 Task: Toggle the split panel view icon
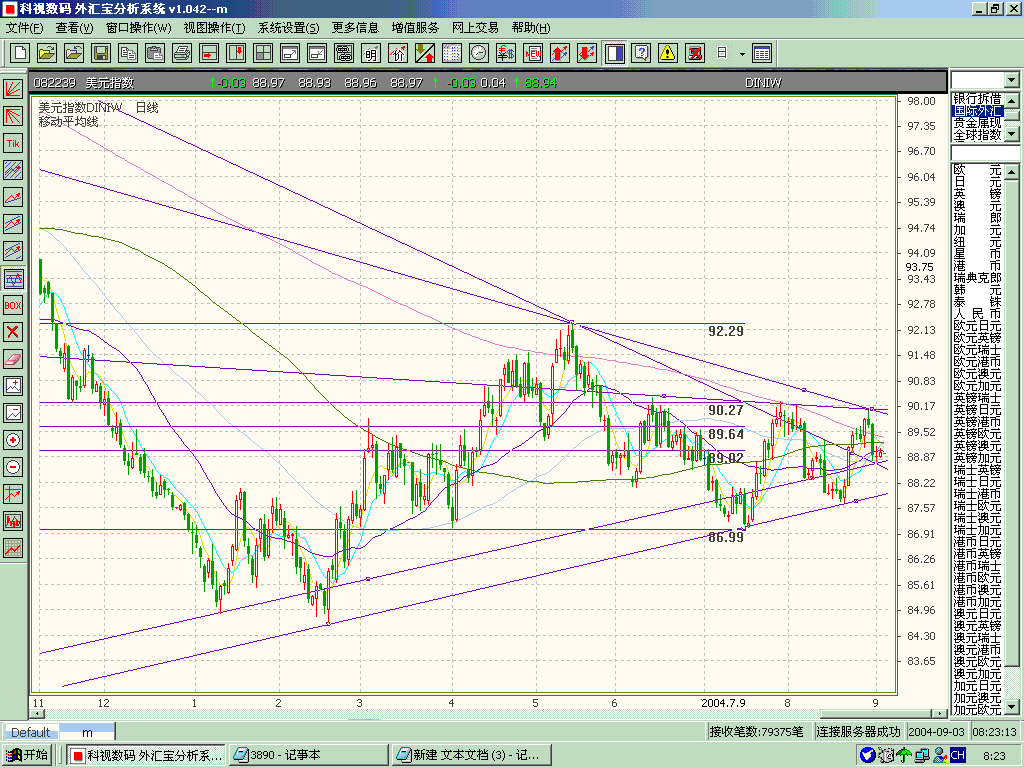tap(615, 54)
